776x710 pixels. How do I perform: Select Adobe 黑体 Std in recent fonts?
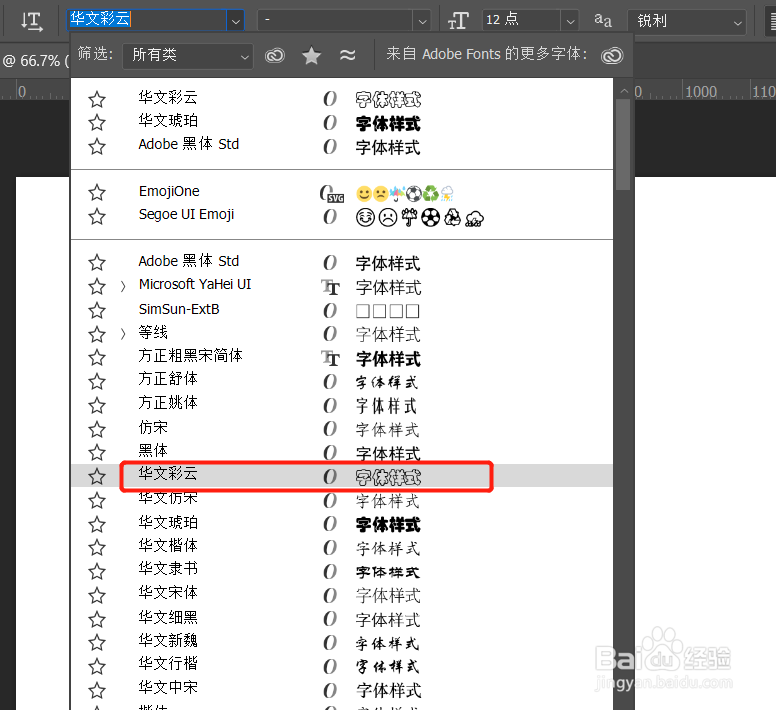pos(189,144)
